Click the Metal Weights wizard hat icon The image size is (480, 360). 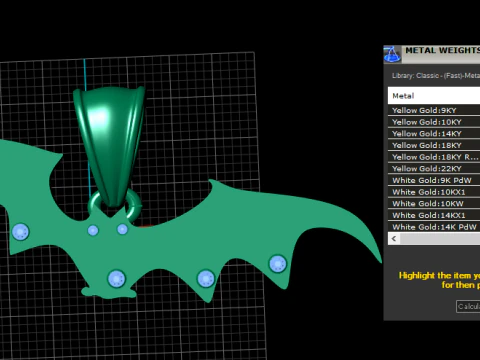392,54
